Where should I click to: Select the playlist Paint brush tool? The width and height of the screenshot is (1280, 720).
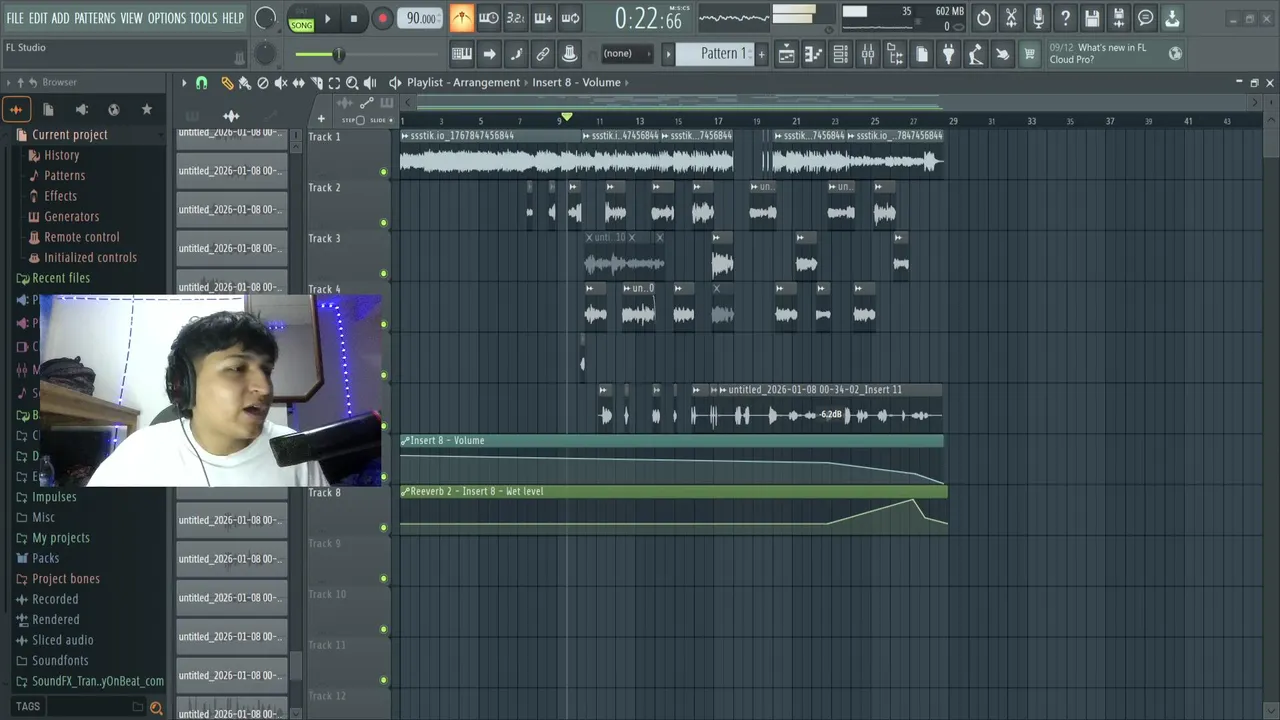pos(245,83)
